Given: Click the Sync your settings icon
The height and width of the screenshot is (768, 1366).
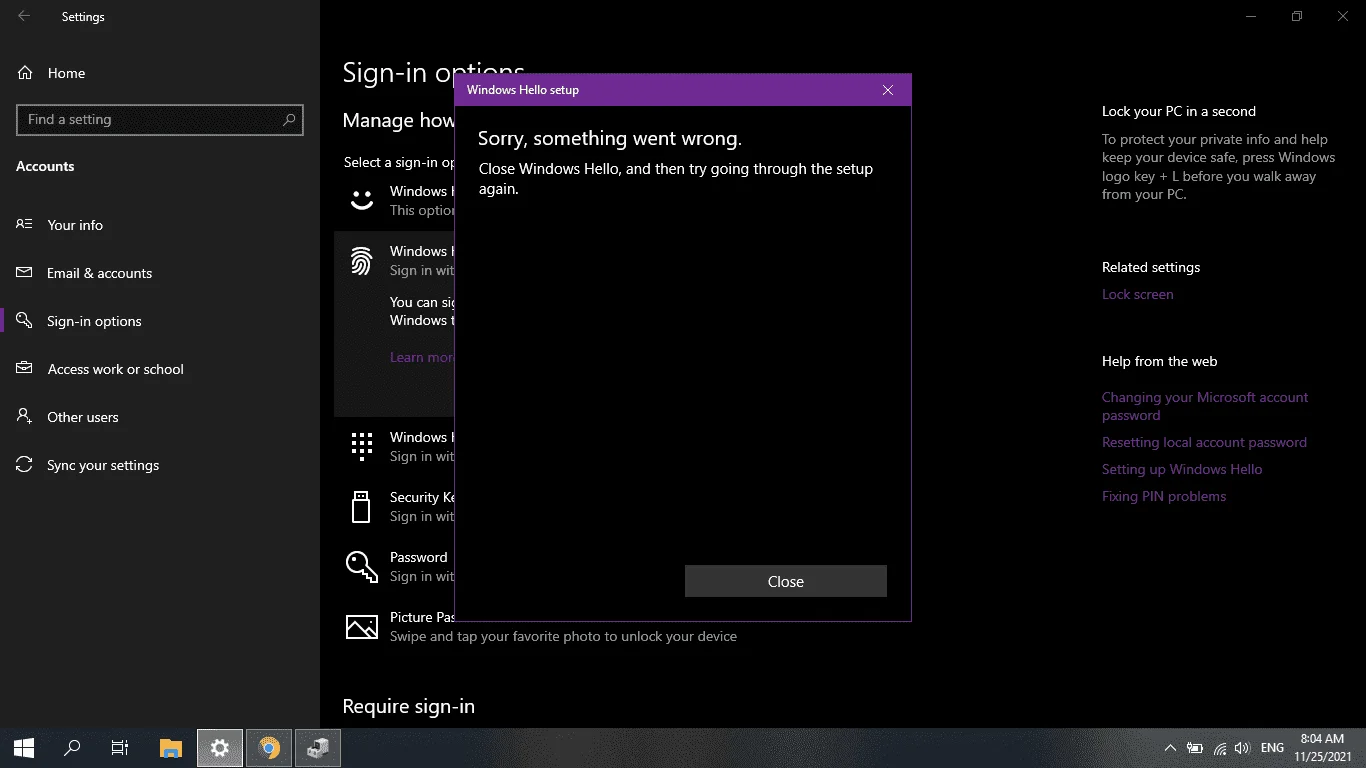Looking at the screenshot, I should point(25,464).
